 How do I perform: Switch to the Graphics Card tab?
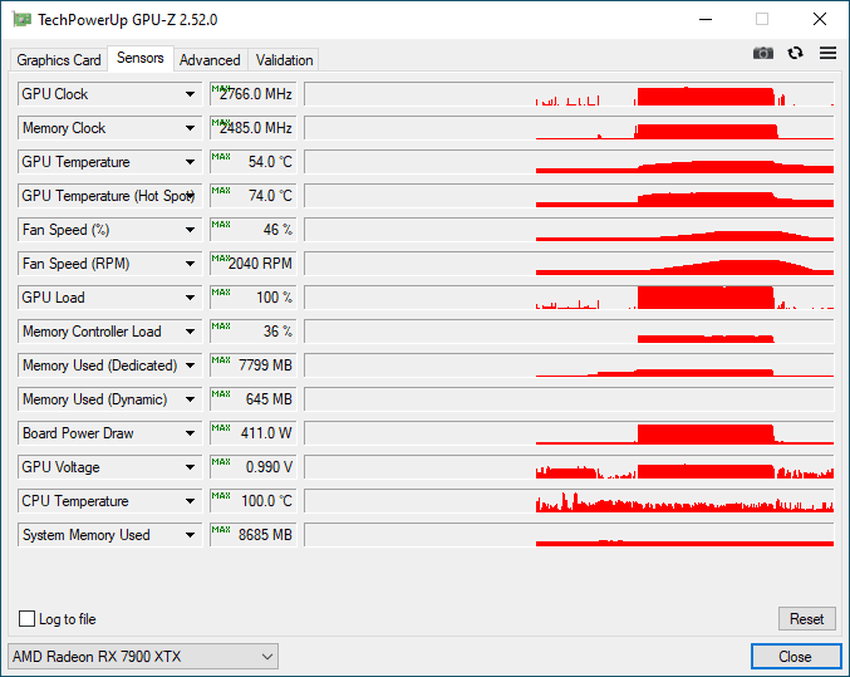[59, 60]
